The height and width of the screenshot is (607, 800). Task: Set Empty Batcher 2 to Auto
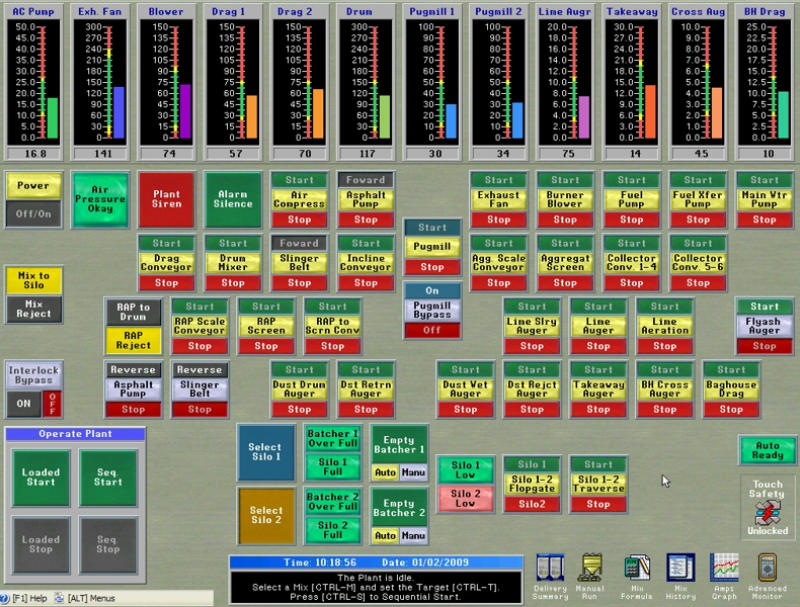click(x=385, y=535)
